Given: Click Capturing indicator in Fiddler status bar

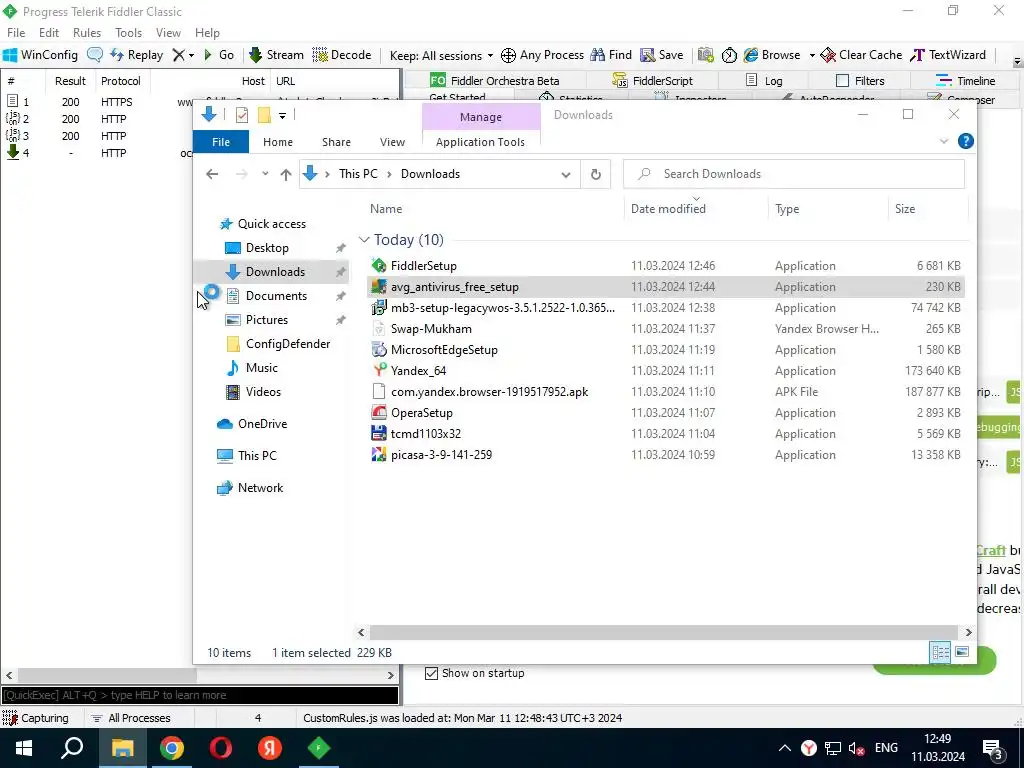Looking at the screenshot, I should [36, 718].
